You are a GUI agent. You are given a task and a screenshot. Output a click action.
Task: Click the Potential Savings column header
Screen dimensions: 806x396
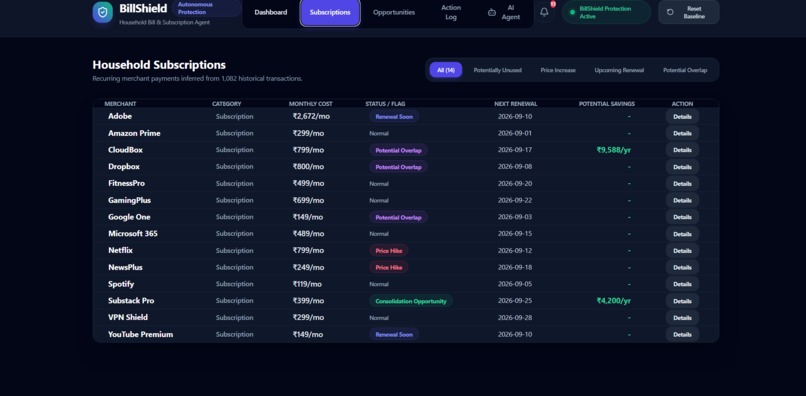(607, 104)
